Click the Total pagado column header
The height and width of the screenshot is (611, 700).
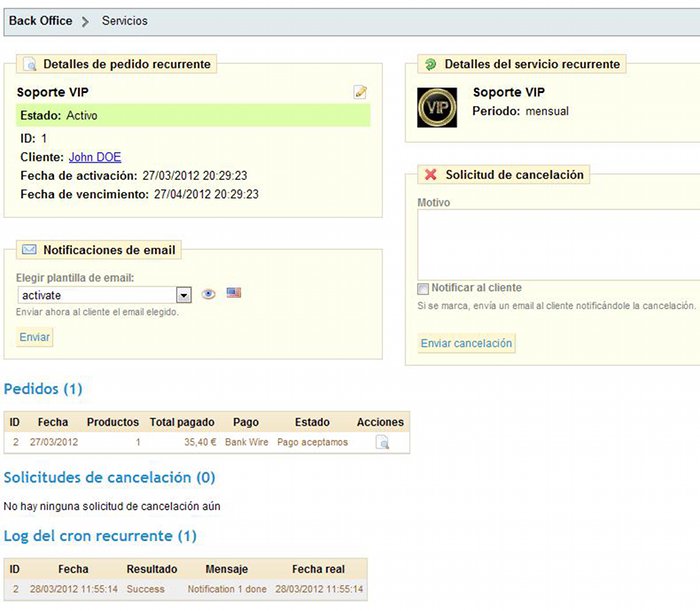(182, 422)
